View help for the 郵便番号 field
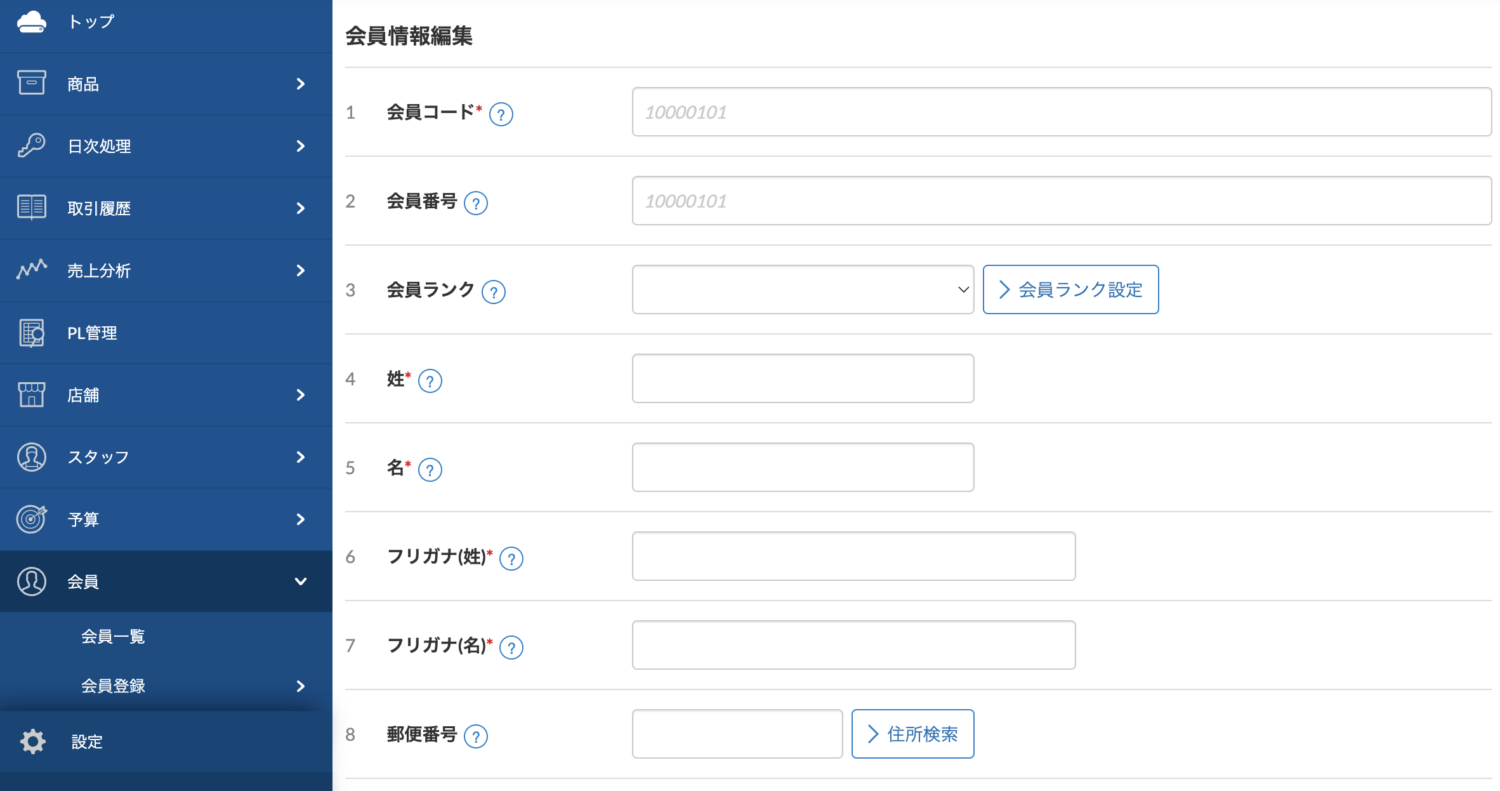The image size is (1500, 791). pos(476,736)
